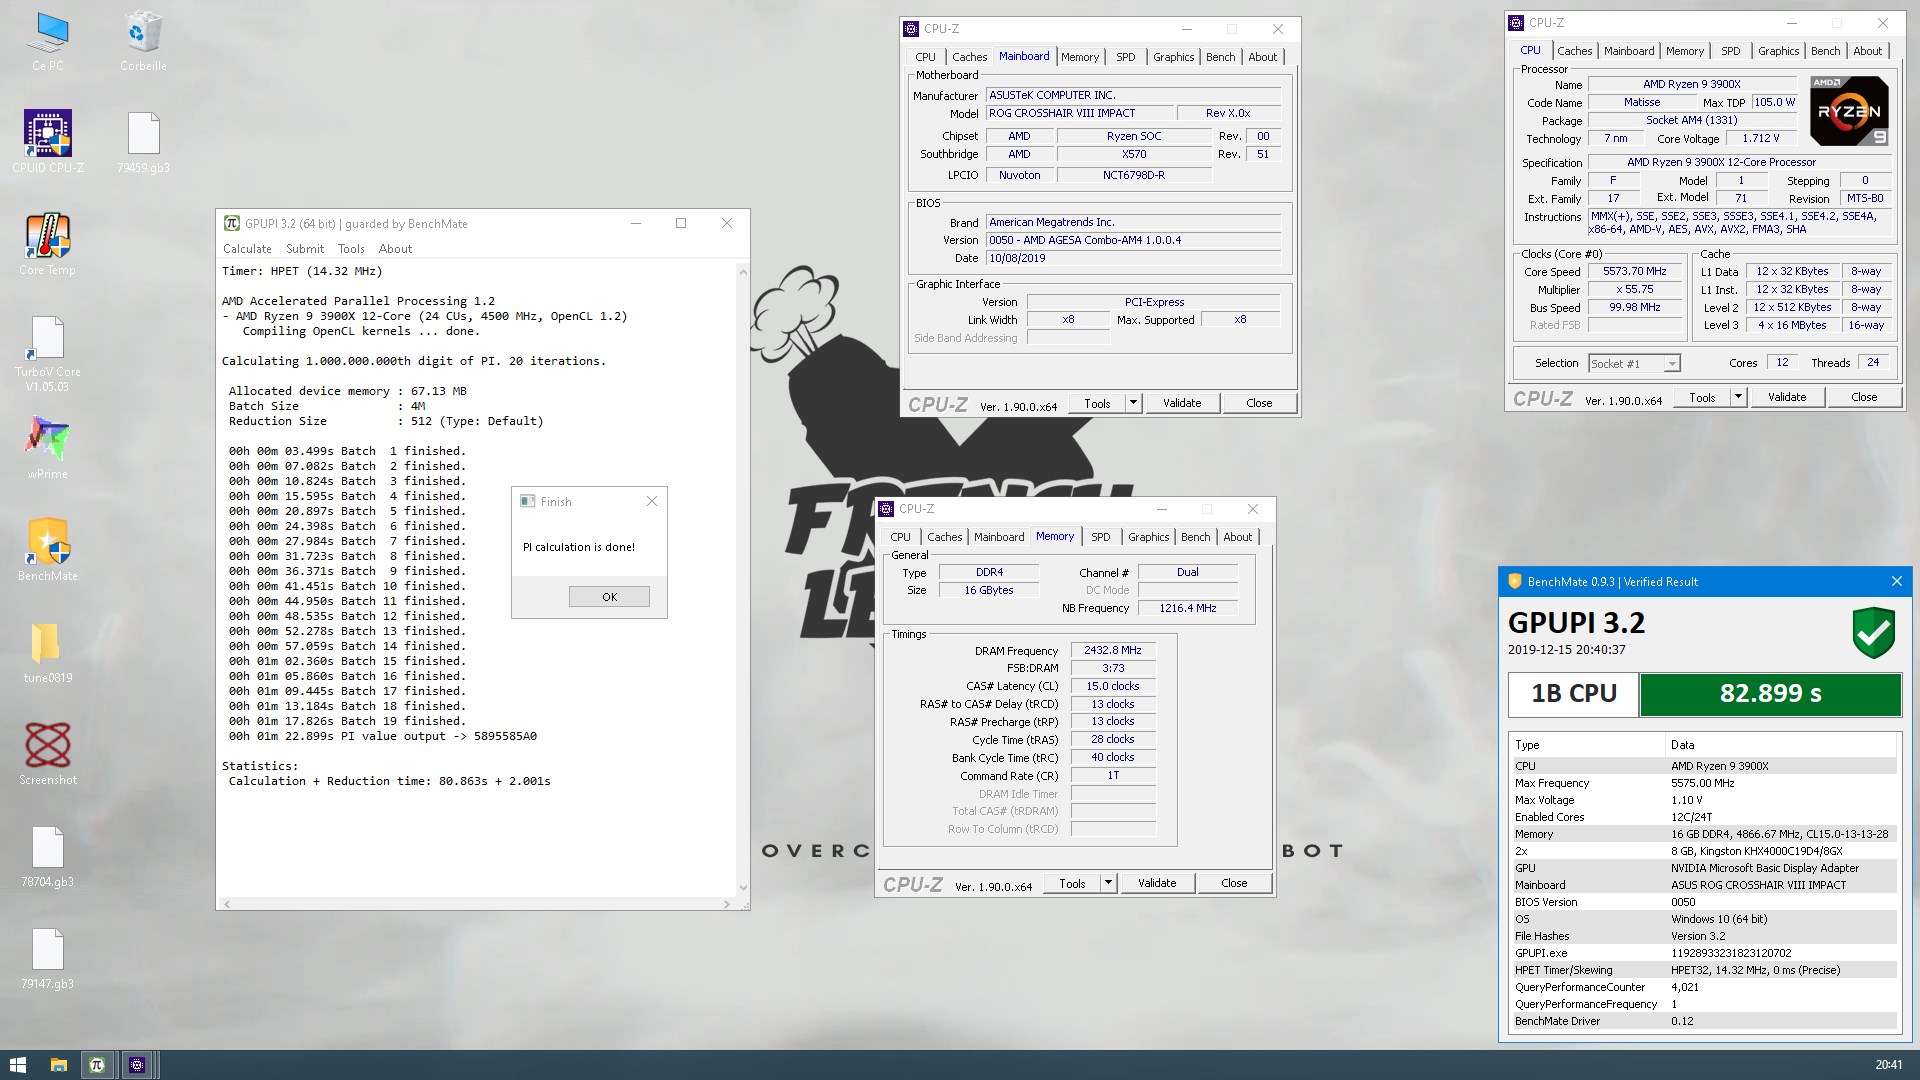Launch the wPrime desktop shortcut
The image size is (1920, 1080).
click(x=47, y=448)
